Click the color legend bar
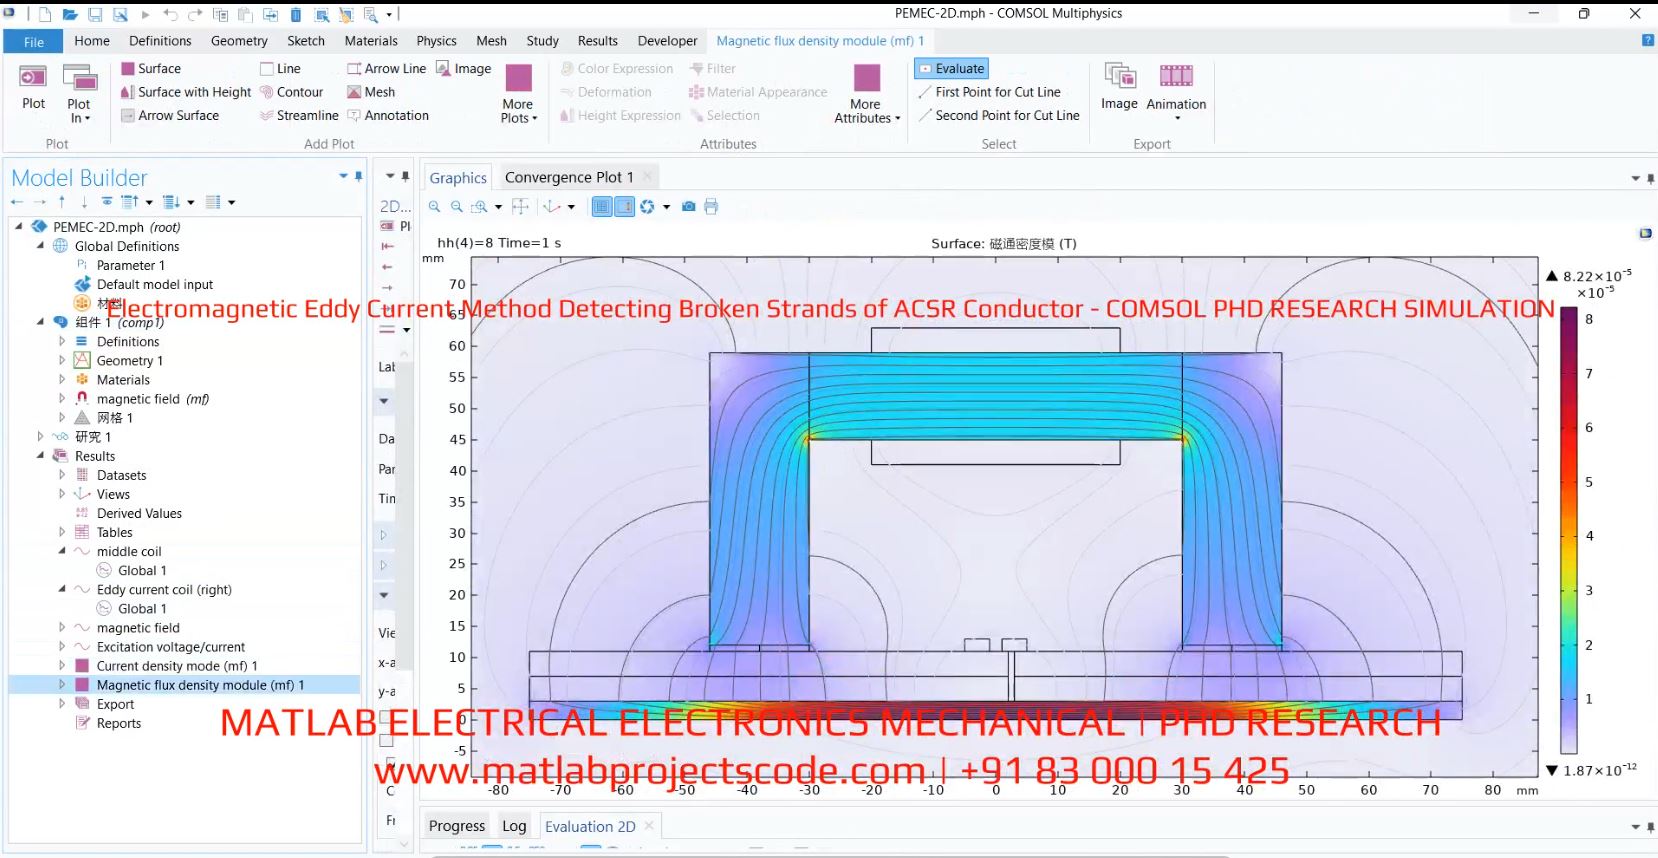The width and height of the screenshot is (1658, 858). click(1569, 531)
